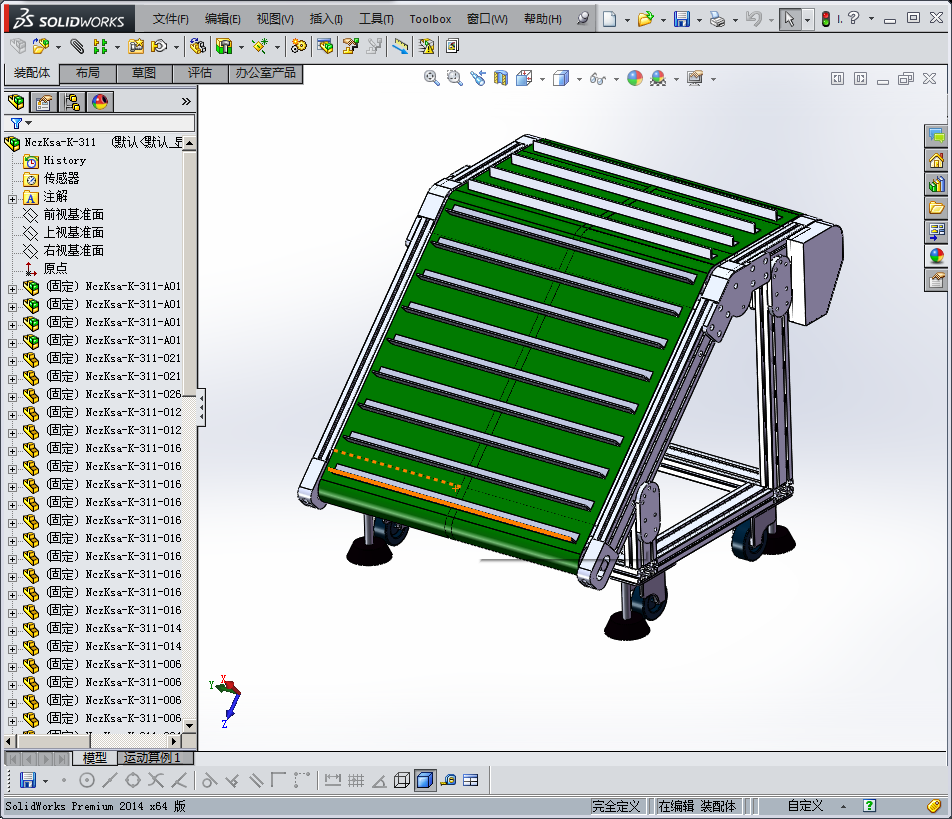
Task: Open the New document dropdown arrow
Action: [x=627, y=19]
